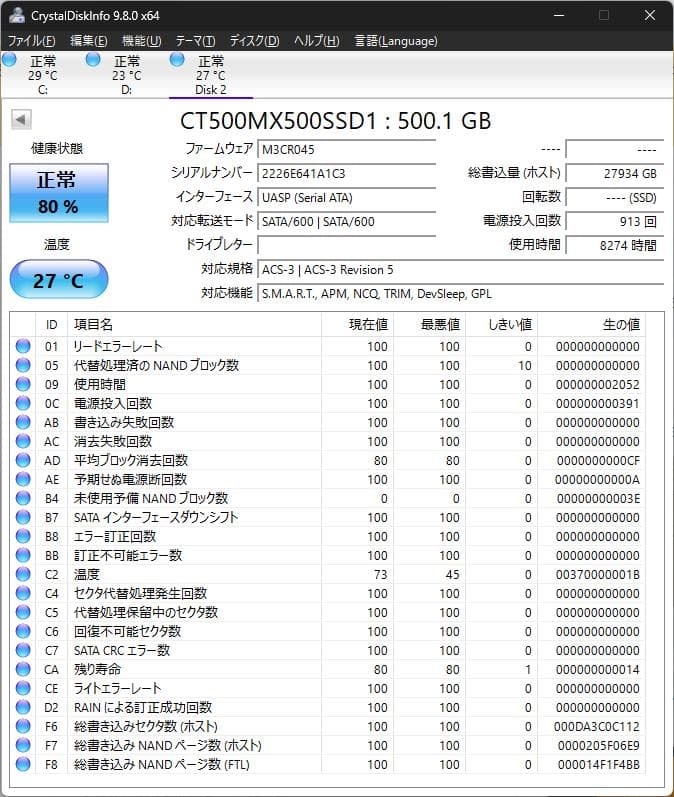Open the 言語(Language) menu
Screen dimensions: 674x797
pyautogui.click(x=396, y=41)
